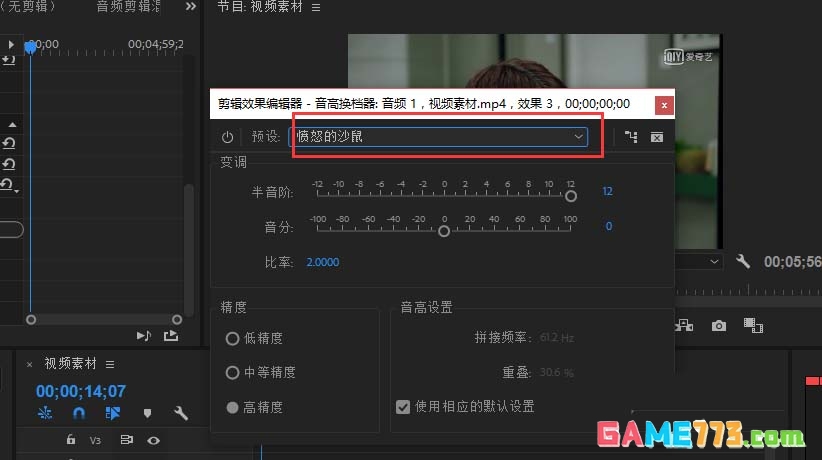The image size is (822, 460).
Task: Click the cents value 0
Action: pos(609,226)
